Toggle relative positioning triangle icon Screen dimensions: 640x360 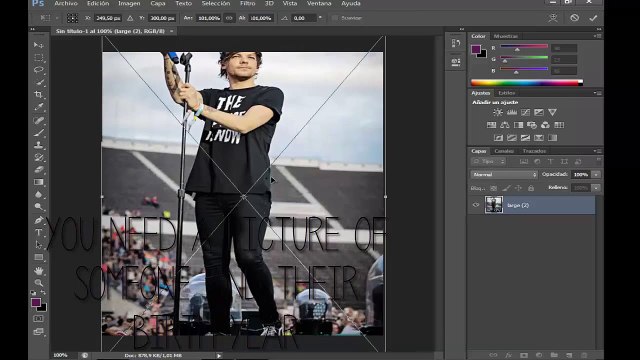point(130,18)
